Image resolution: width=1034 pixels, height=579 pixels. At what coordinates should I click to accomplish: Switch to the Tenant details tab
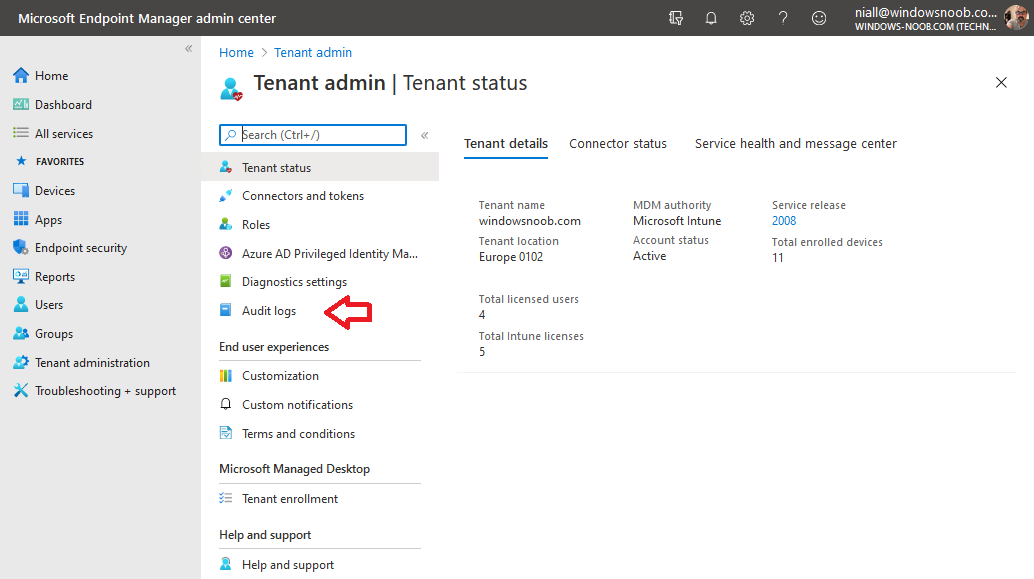coord(506,144)
